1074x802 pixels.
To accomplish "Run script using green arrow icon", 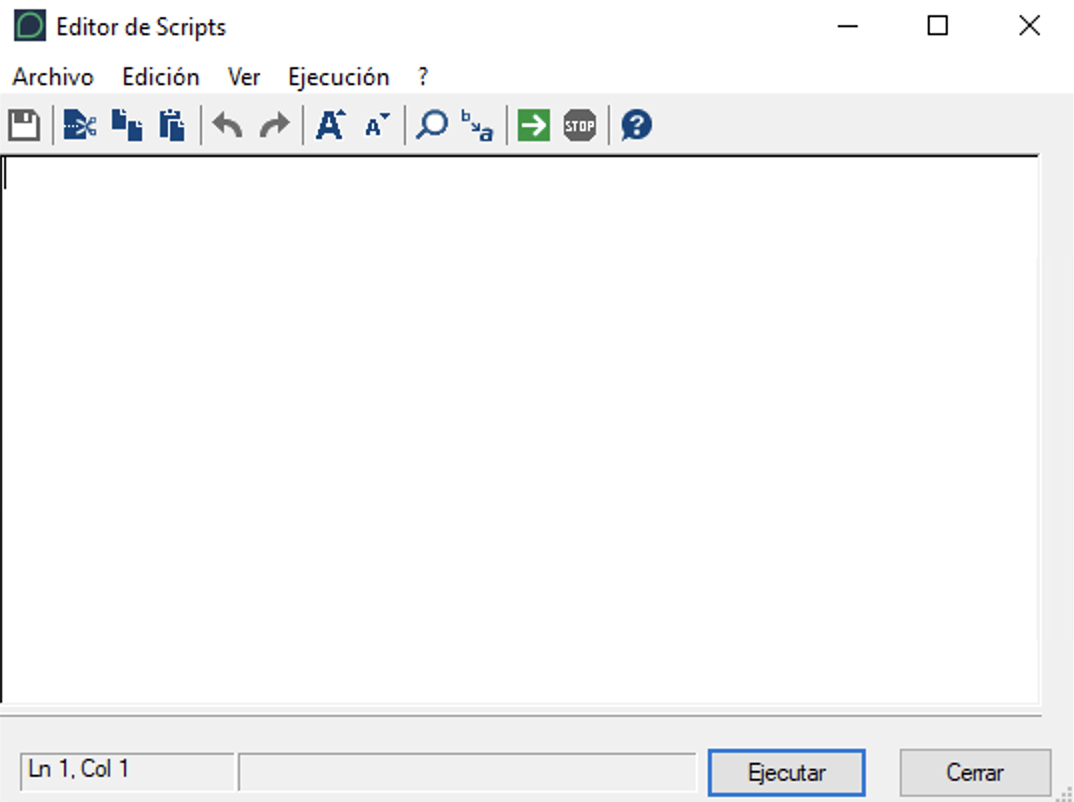I will pyautogui.click(x=534, y=125).
